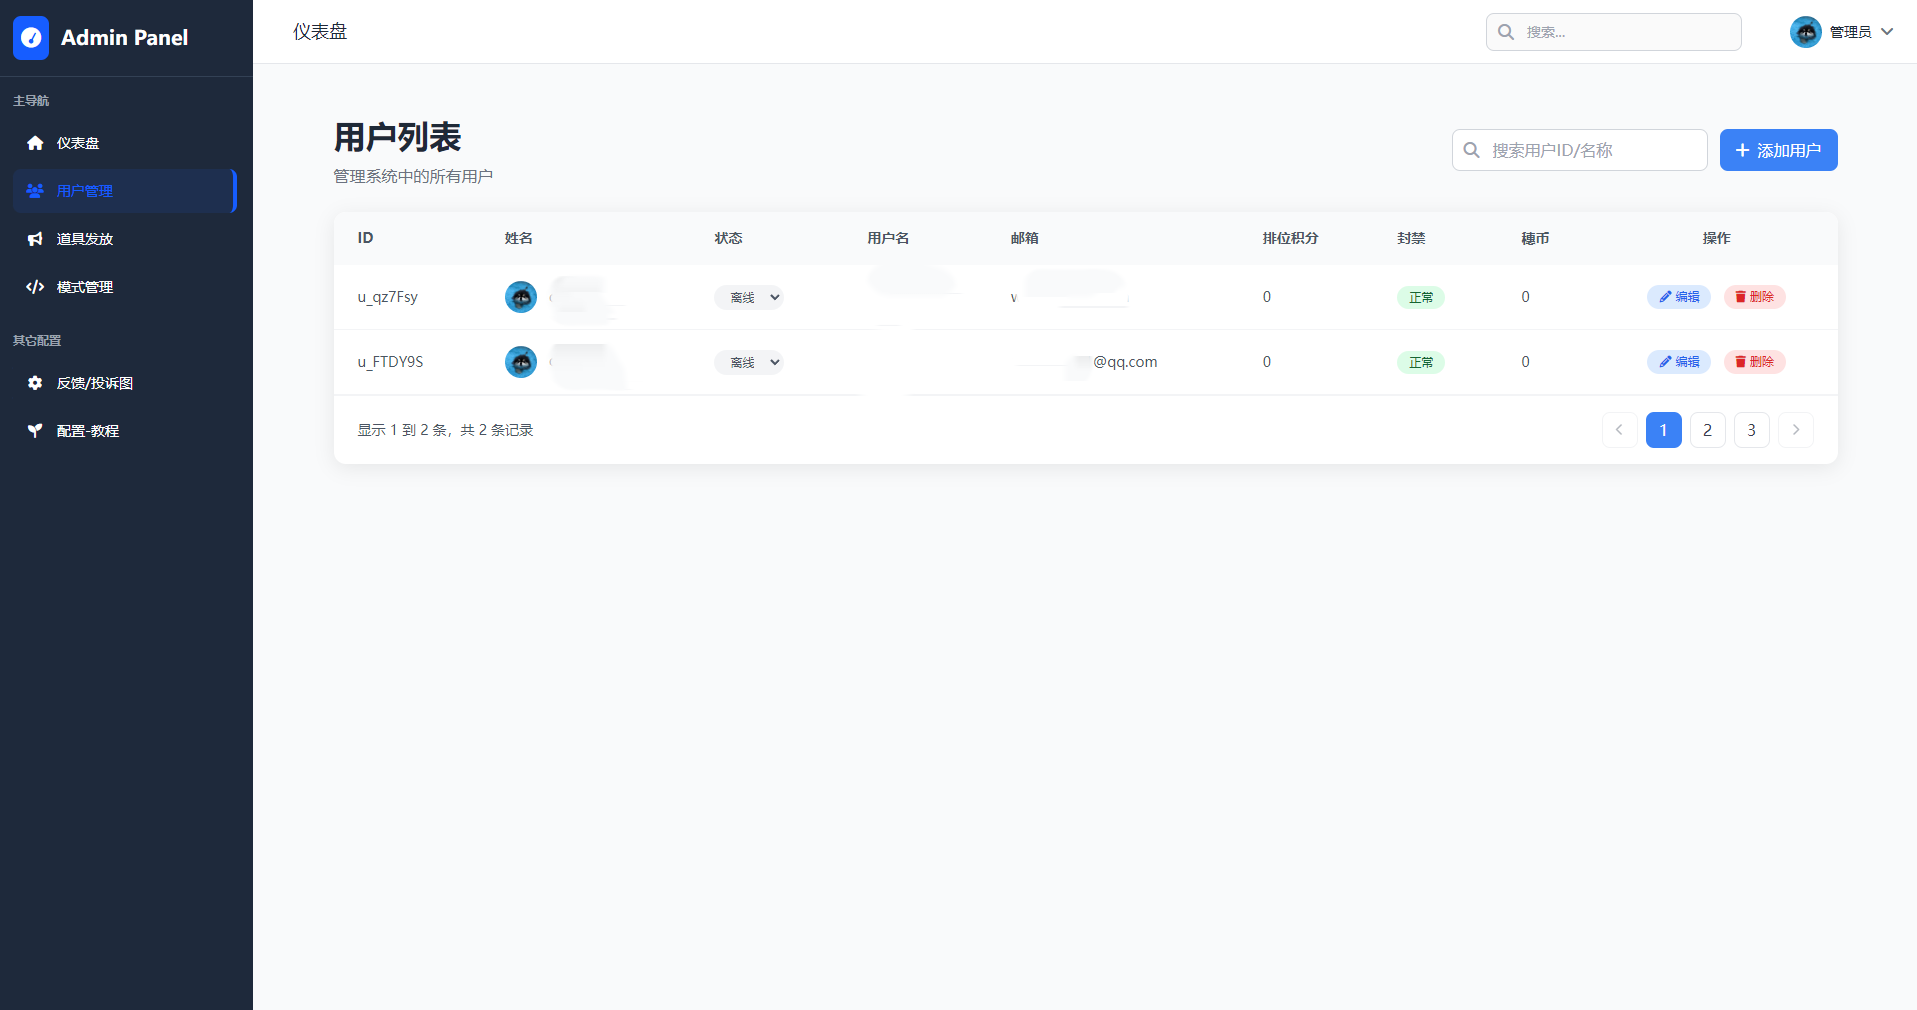Click the 状态 column header
1917x1010 pixels.
[728, 238]
